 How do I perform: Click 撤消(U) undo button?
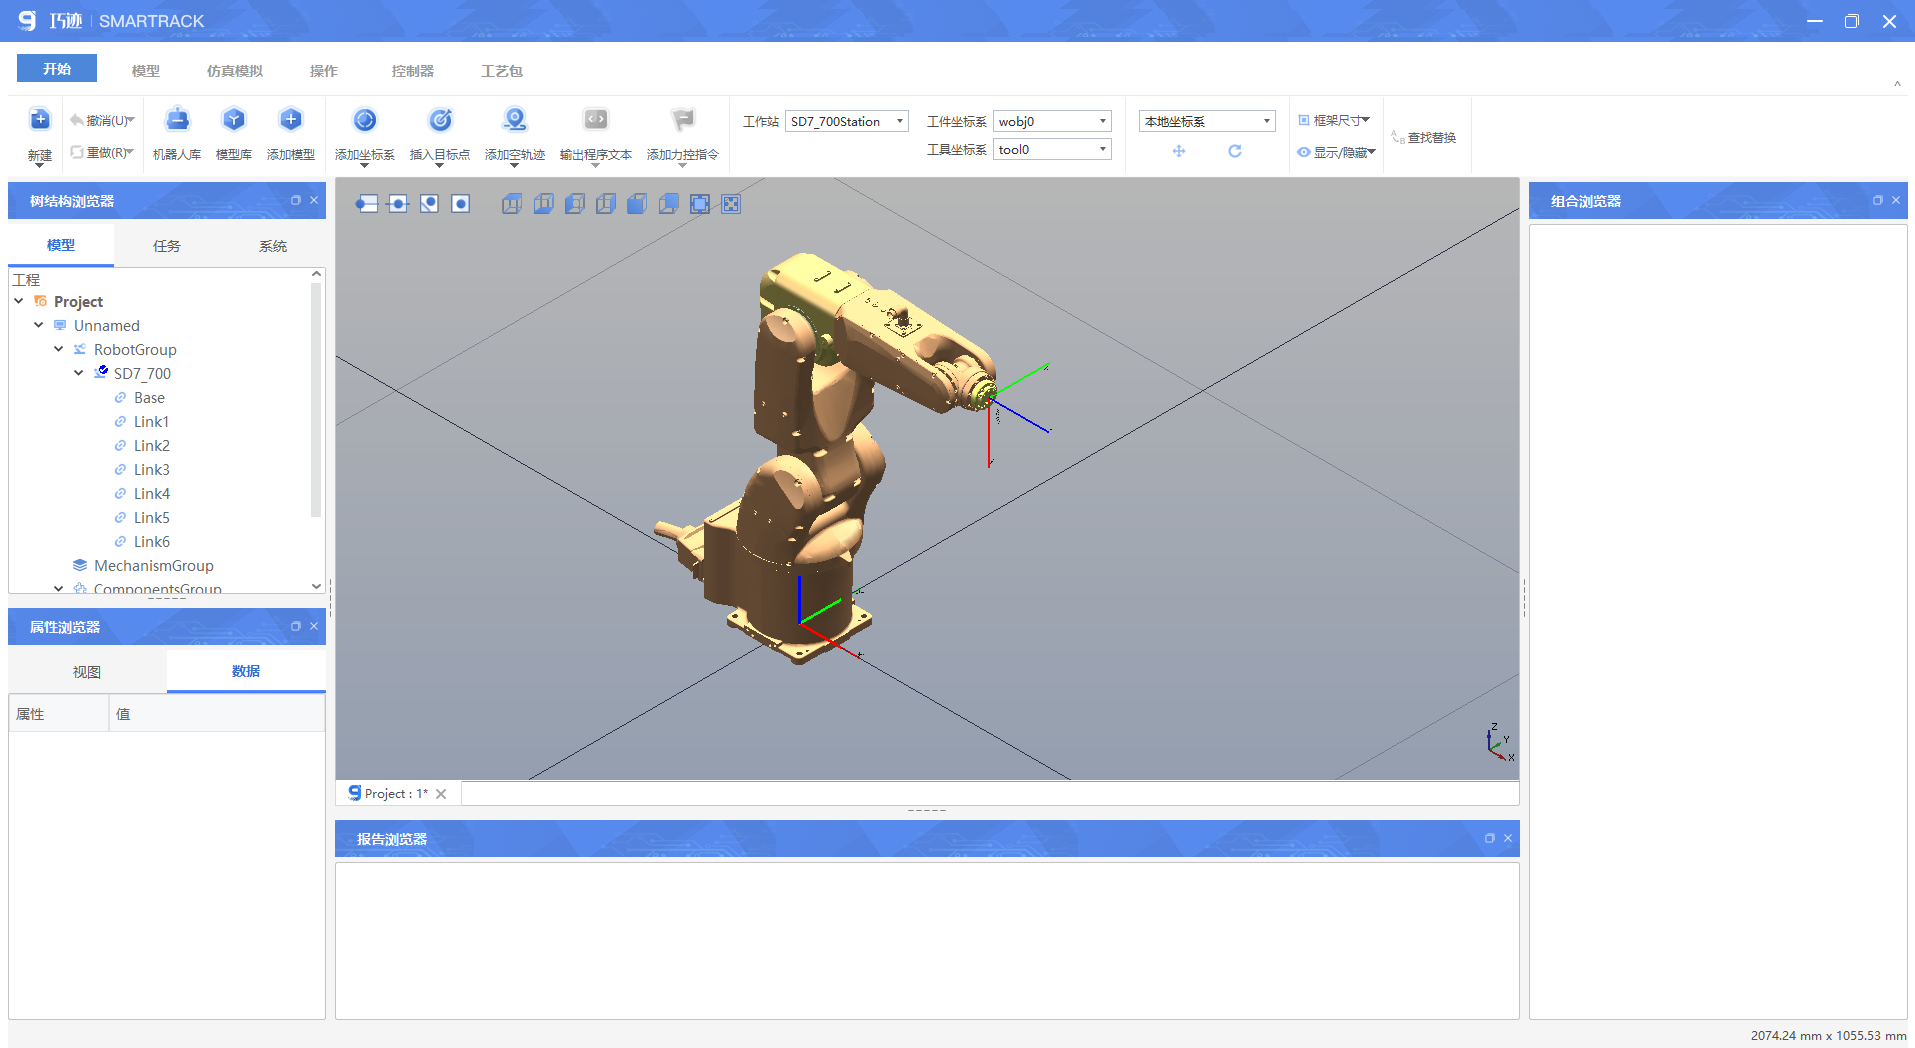[102, 120]
